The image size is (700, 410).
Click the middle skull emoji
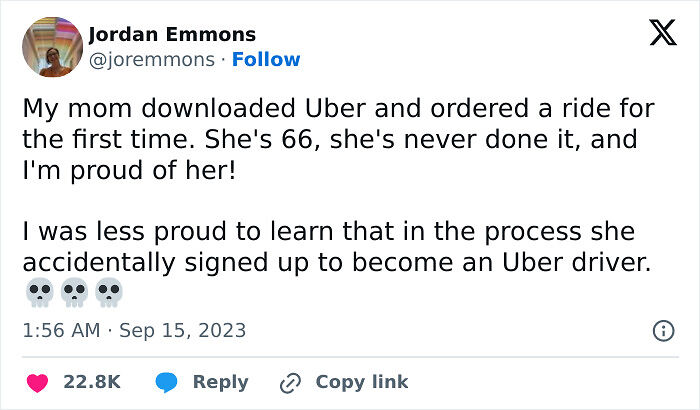(72, 292)
